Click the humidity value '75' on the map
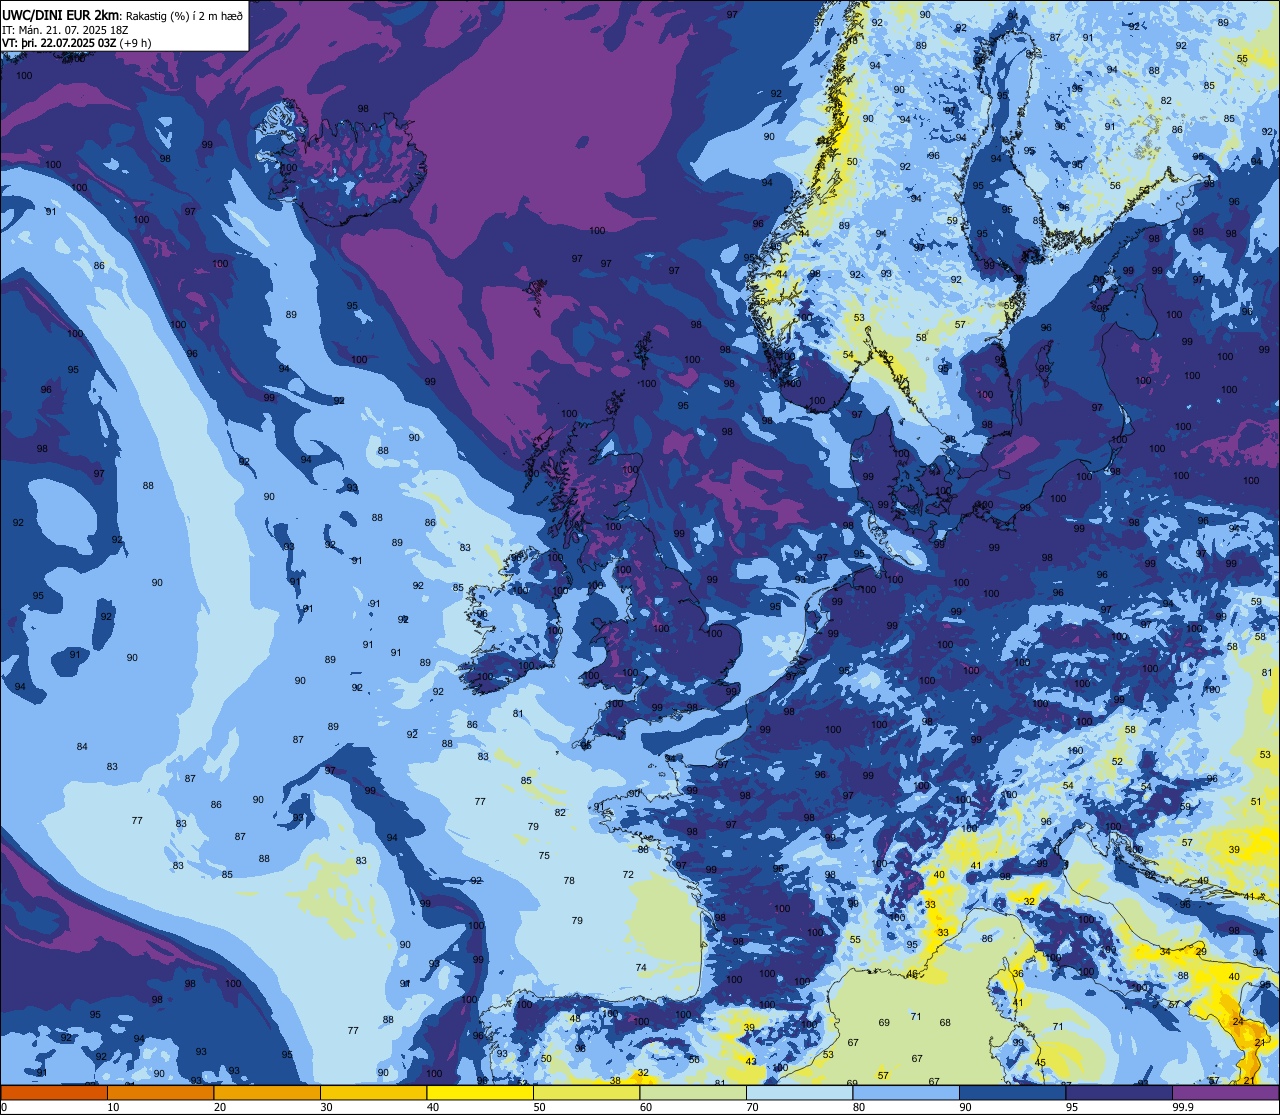This screenshot has height=1115, width=1280. click(x=544, y=855)
